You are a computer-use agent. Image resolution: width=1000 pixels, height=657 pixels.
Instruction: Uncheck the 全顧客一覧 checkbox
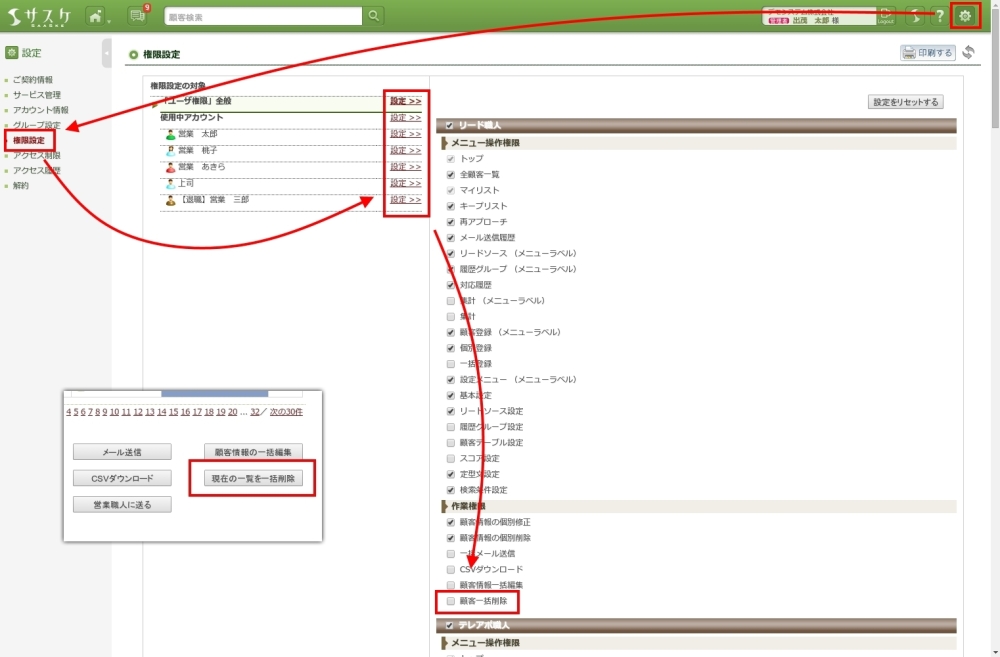(x=450, y=175)
